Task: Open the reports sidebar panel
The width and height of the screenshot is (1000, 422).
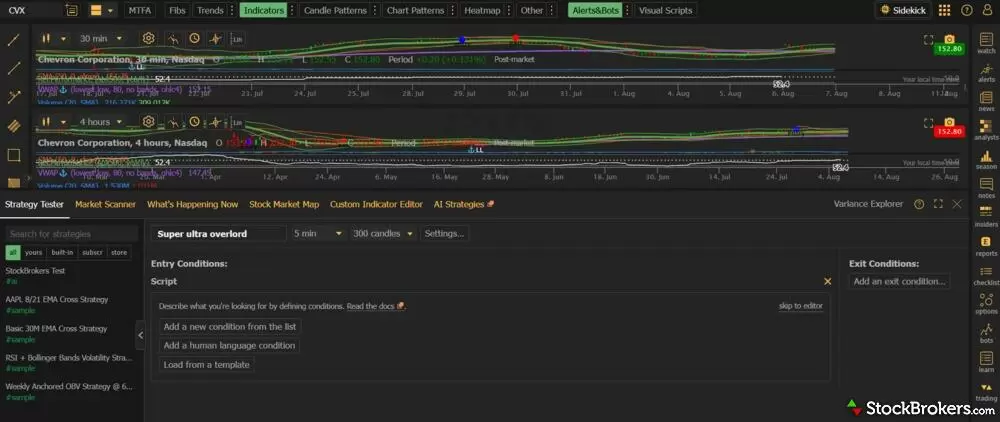Action: coord(986,245)
